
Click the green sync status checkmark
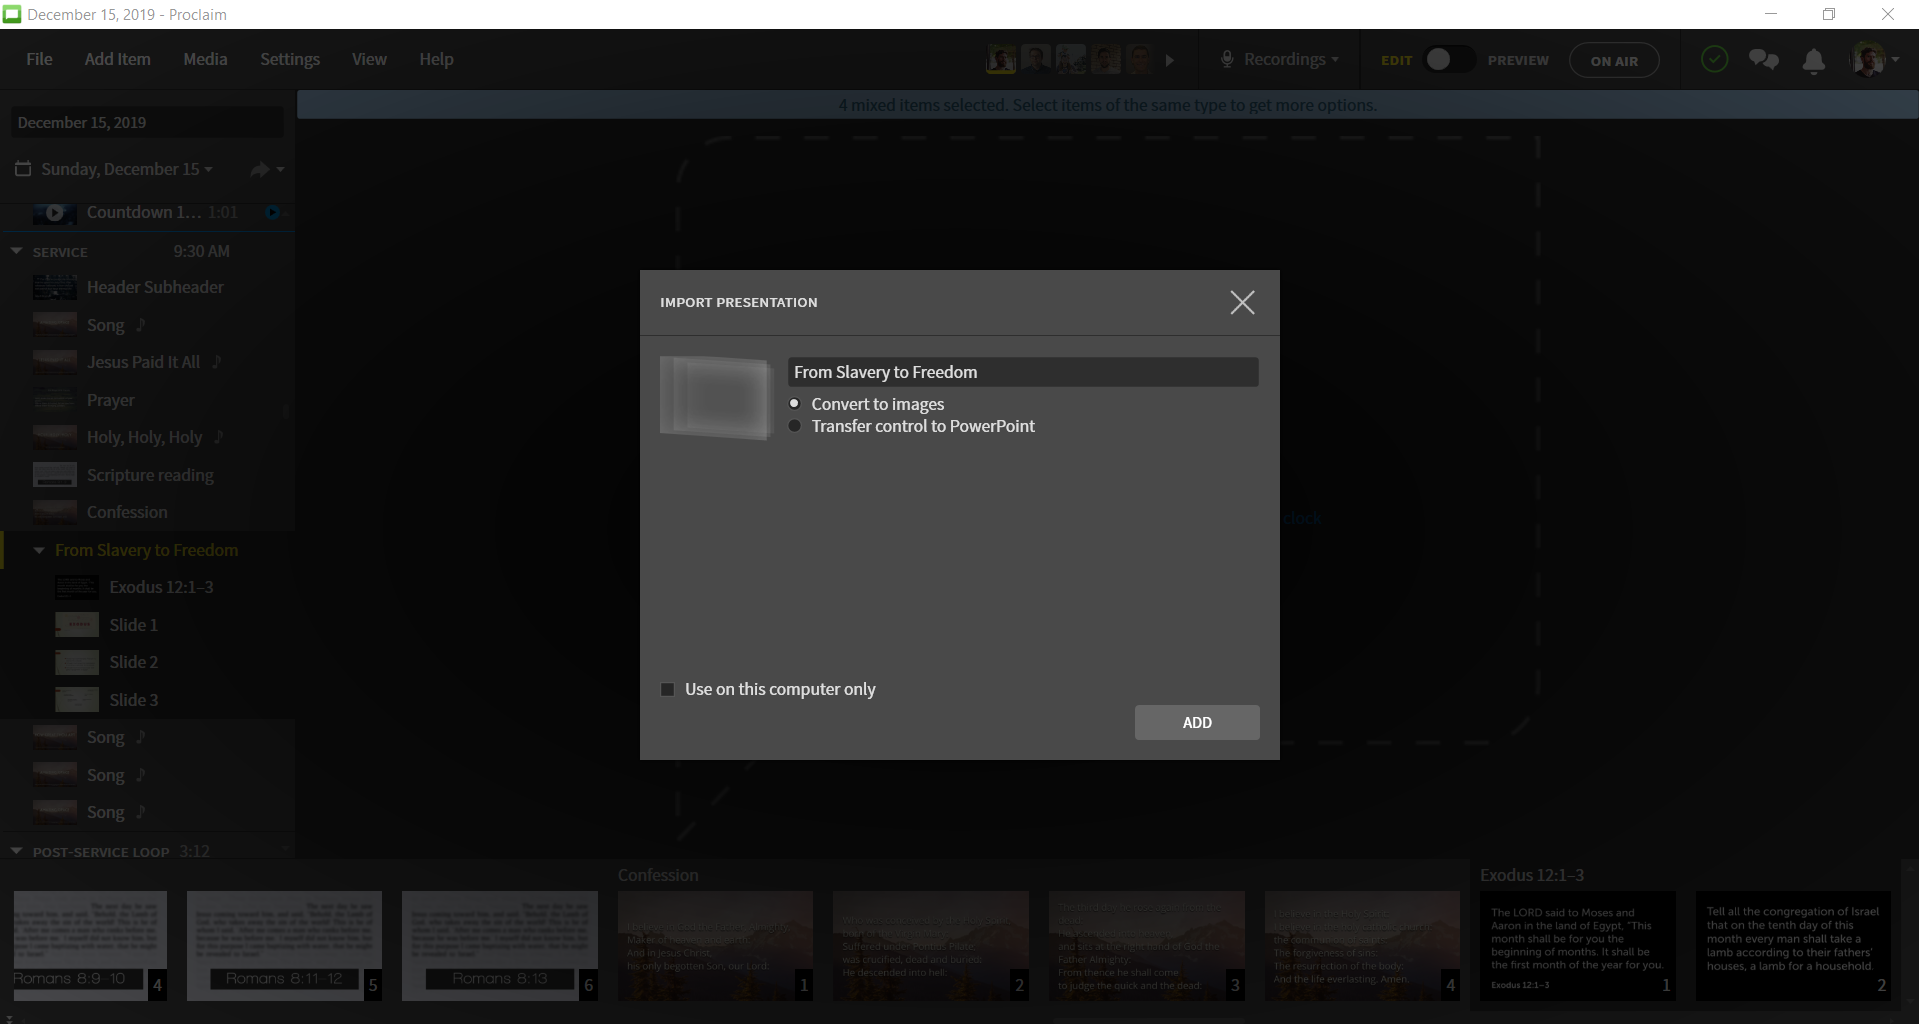[1714, 60]
